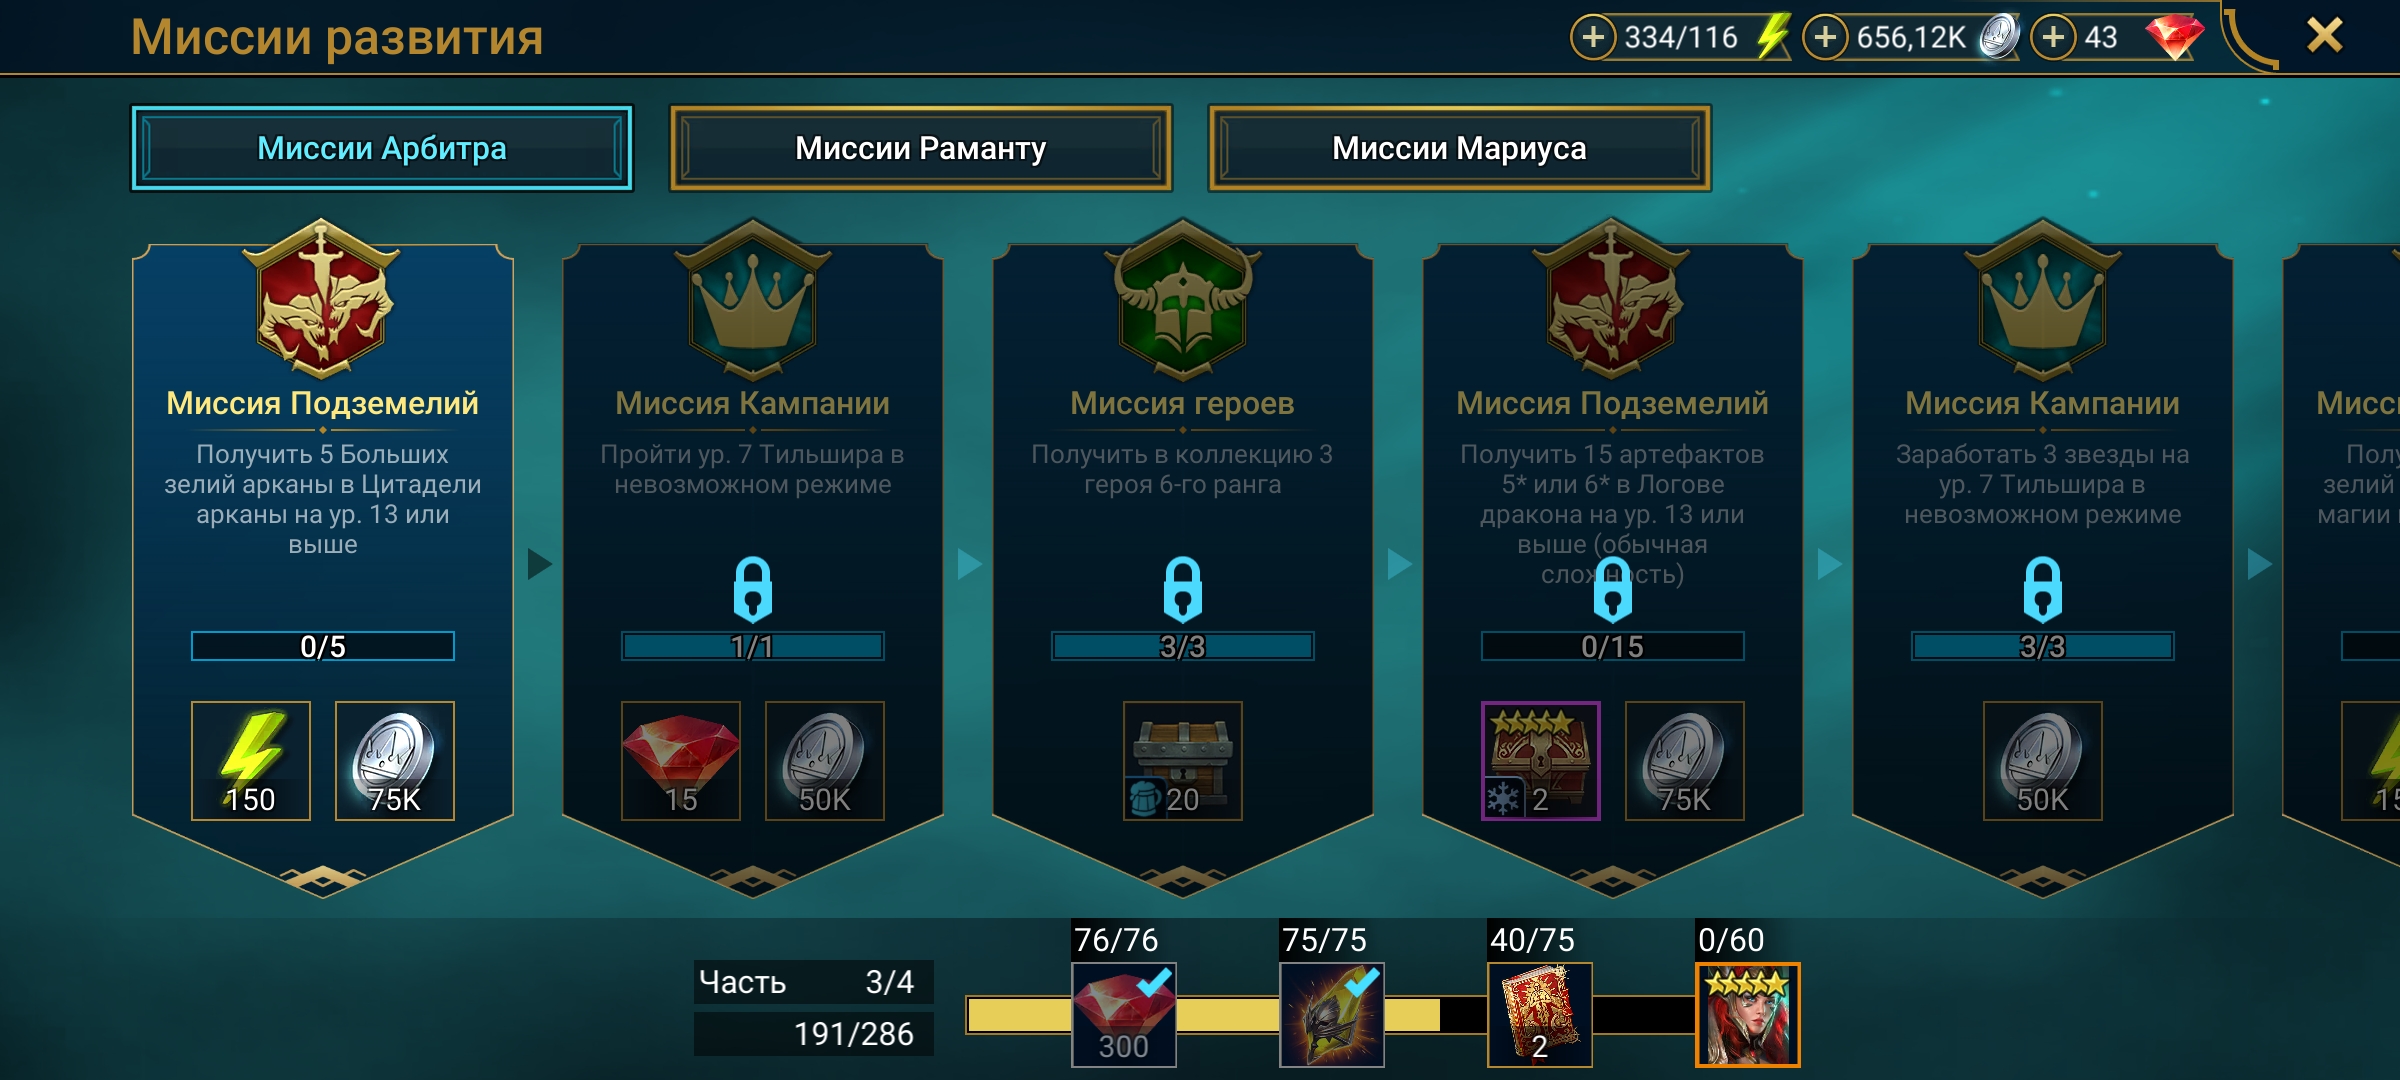The width and height of the screenshot is (2400, 1080).
Task: Tap the 75K silver reward in first card
Action: coord(395,760)
